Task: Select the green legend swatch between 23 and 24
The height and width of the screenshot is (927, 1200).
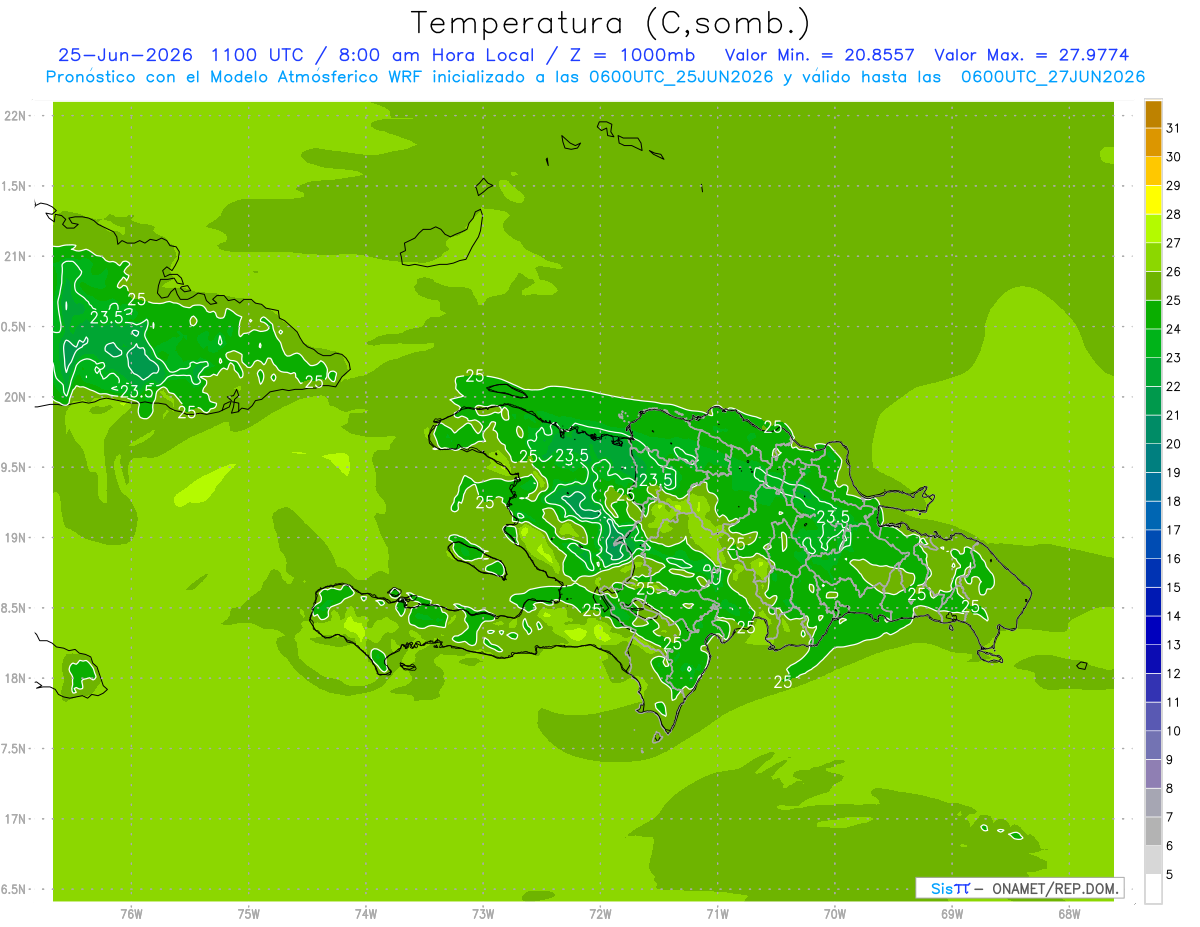Action: coord(1153,343)
